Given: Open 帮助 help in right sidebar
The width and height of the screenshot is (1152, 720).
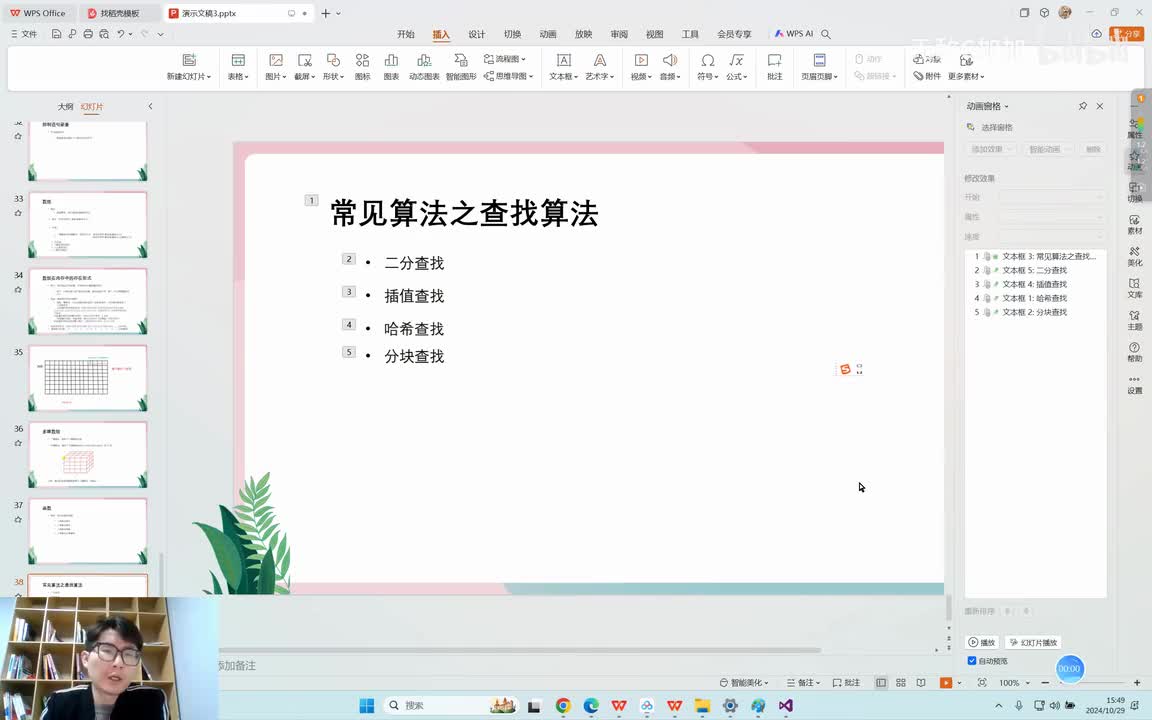Looking at the screenshot, I should coord(1135,352).
